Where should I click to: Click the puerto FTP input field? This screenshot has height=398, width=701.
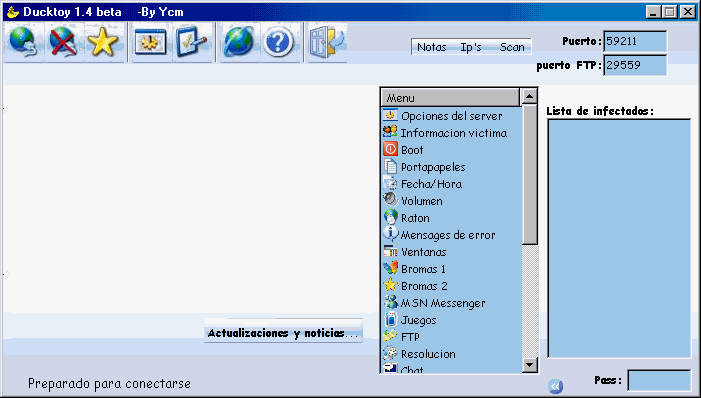click(635, 65)
